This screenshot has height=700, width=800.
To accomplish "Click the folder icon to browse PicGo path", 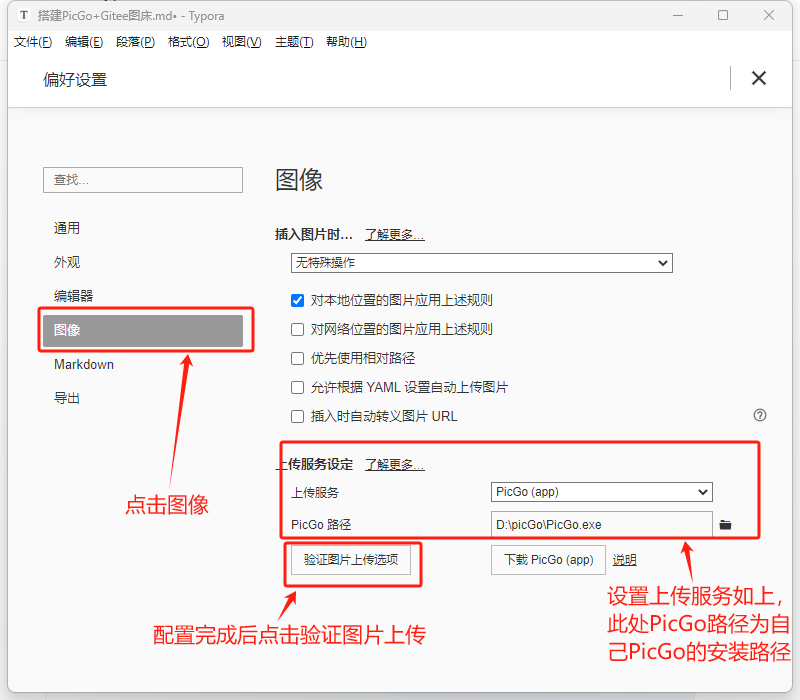I will (725, 524).
